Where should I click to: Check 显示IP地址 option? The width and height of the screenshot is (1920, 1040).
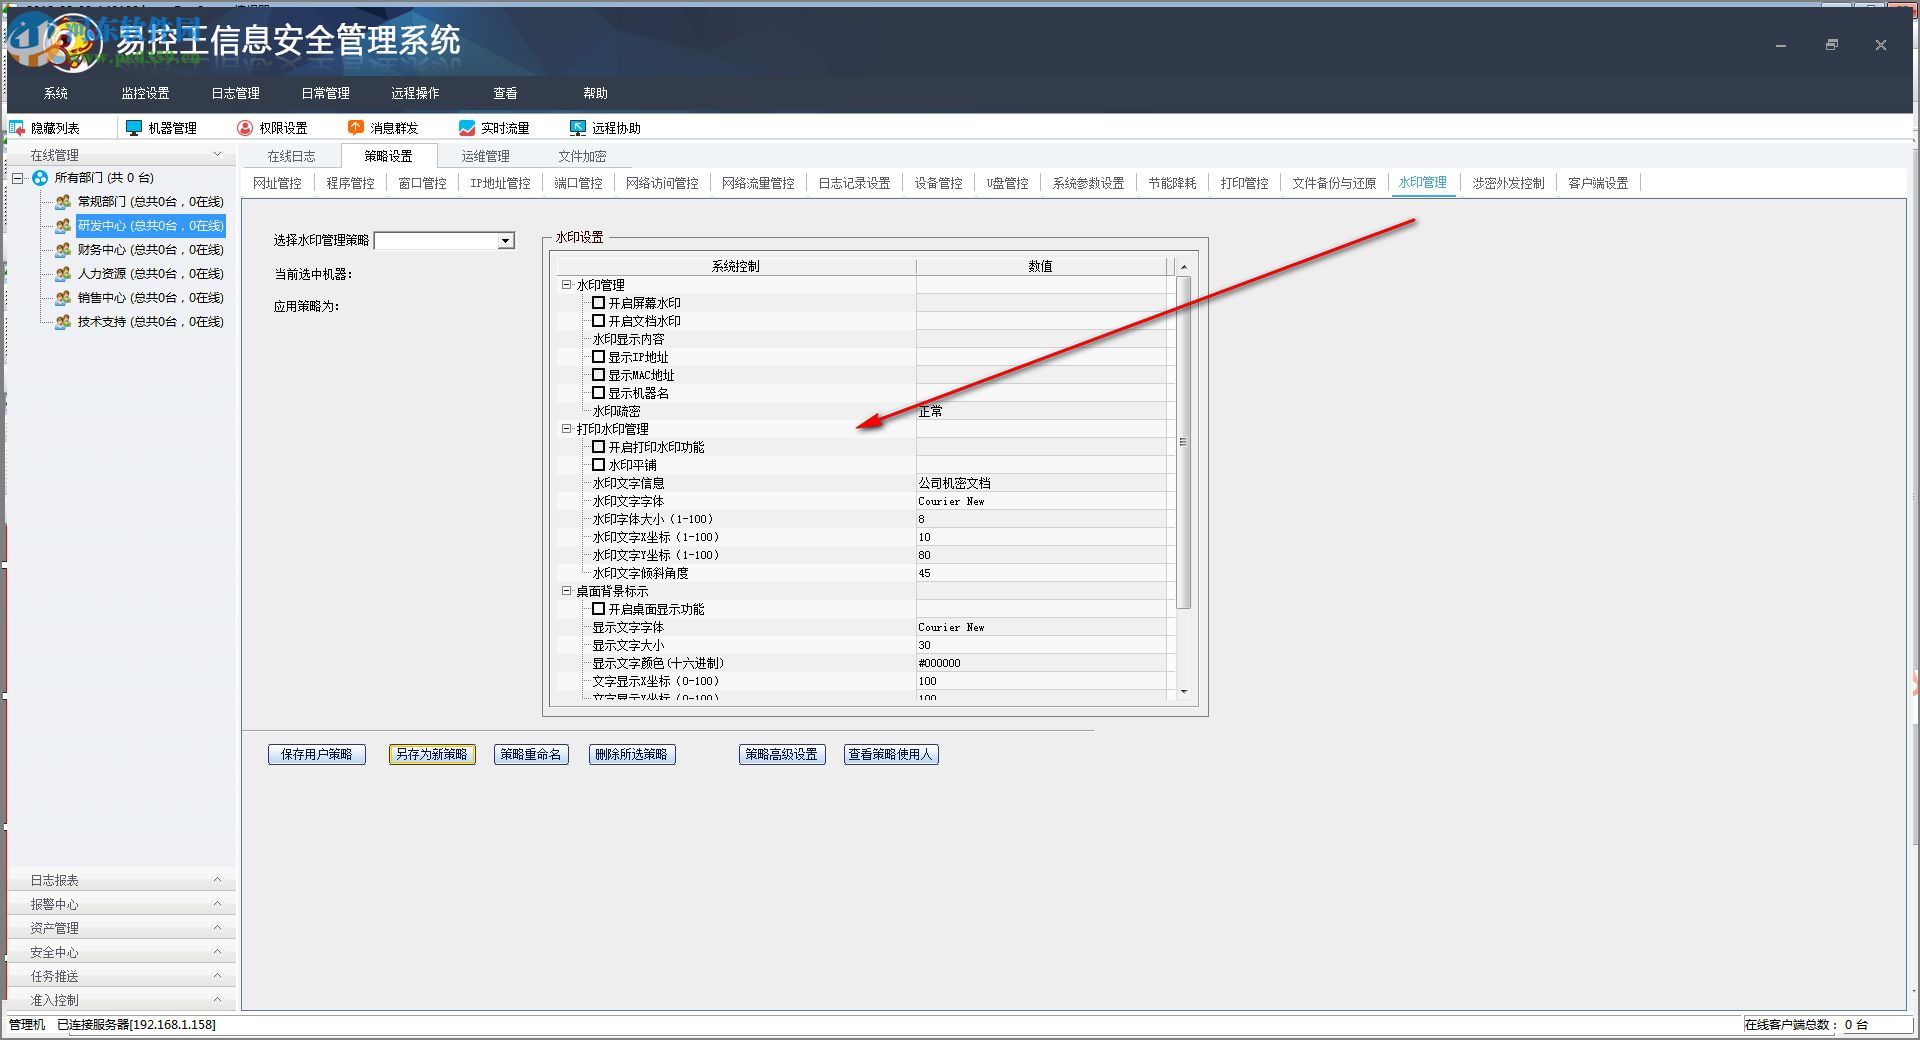(598, 356)
